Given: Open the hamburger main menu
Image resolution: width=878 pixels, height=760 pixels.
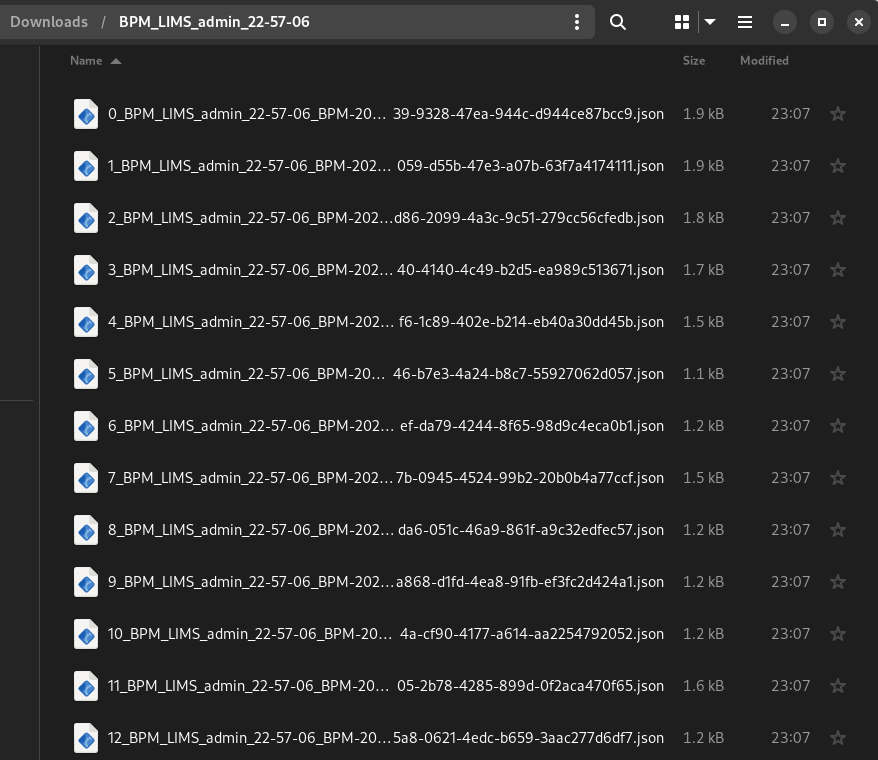Looking at the screenshot, I should click(745, 22).
